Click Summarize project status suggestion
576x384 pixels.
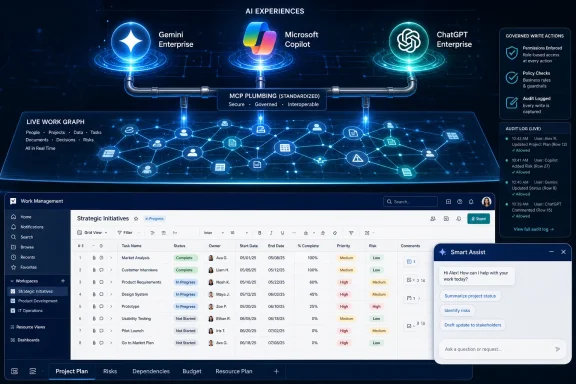pyautogui.click(x=470, y=296)
